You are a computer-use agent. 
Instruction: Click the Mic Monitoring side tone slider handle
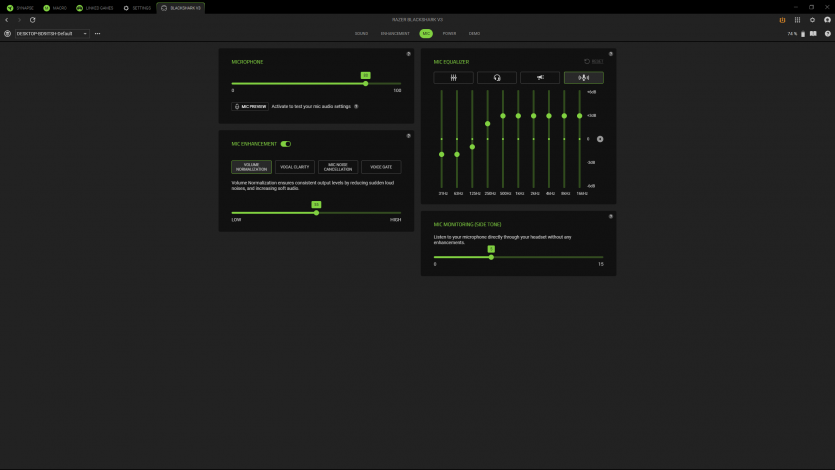pyautogui.click(x=491, y=257)
